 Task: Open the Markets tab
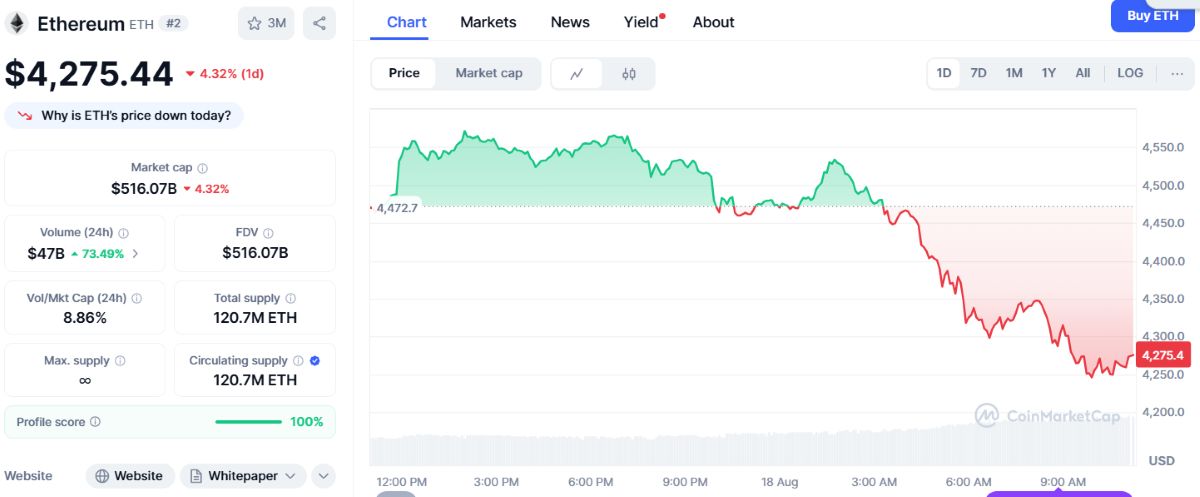click(x=488, y=22)
